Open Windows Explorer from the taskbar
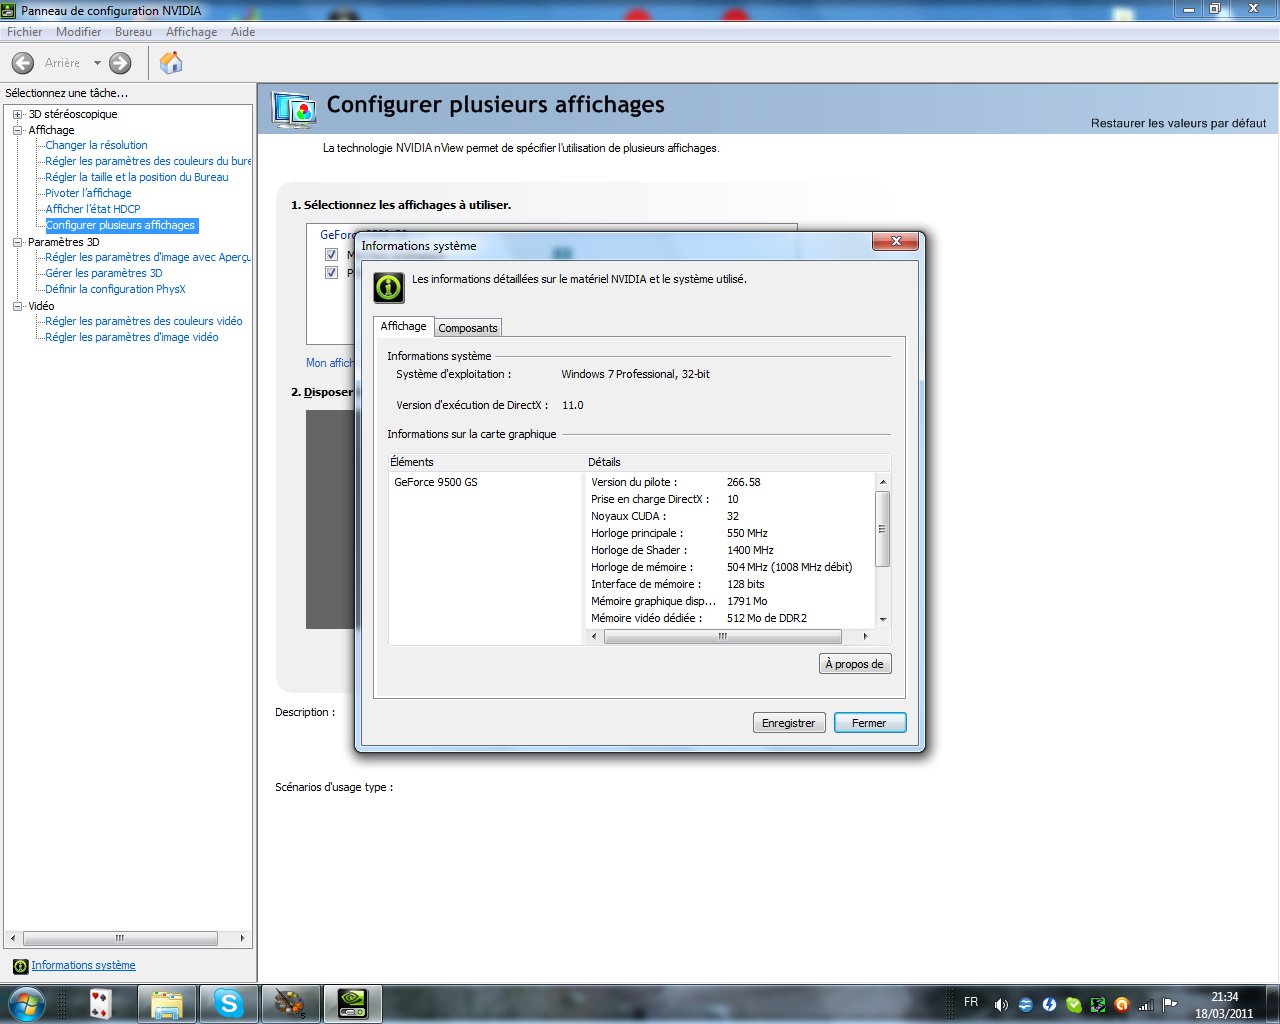 167,1003
